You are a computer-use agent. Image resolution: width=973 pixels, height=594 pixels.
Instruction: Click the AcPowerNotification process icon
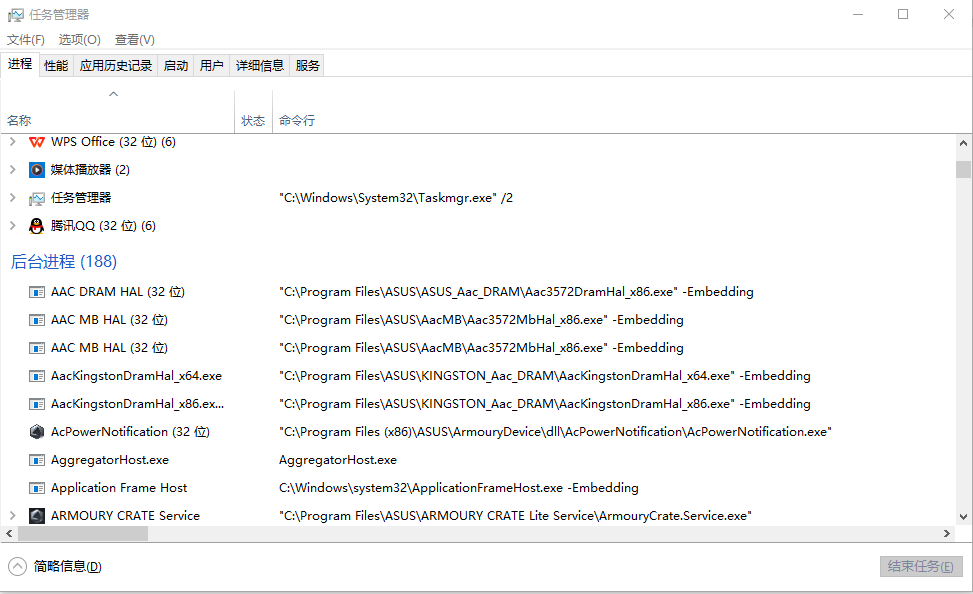(37, 432)
